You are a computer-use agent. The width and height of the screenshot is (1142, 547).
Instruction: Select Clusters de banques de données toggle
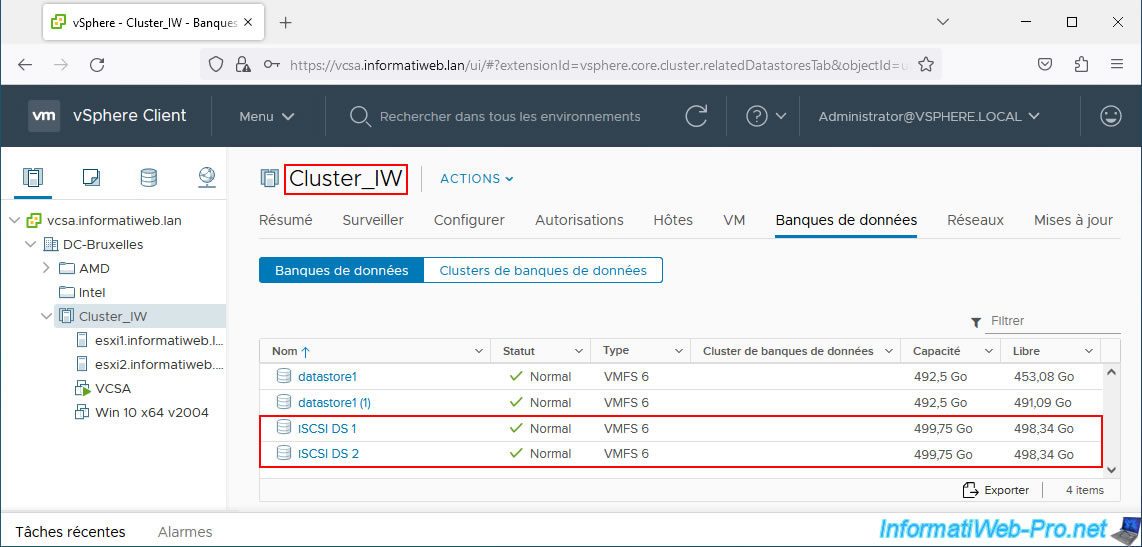pos(543,270)
